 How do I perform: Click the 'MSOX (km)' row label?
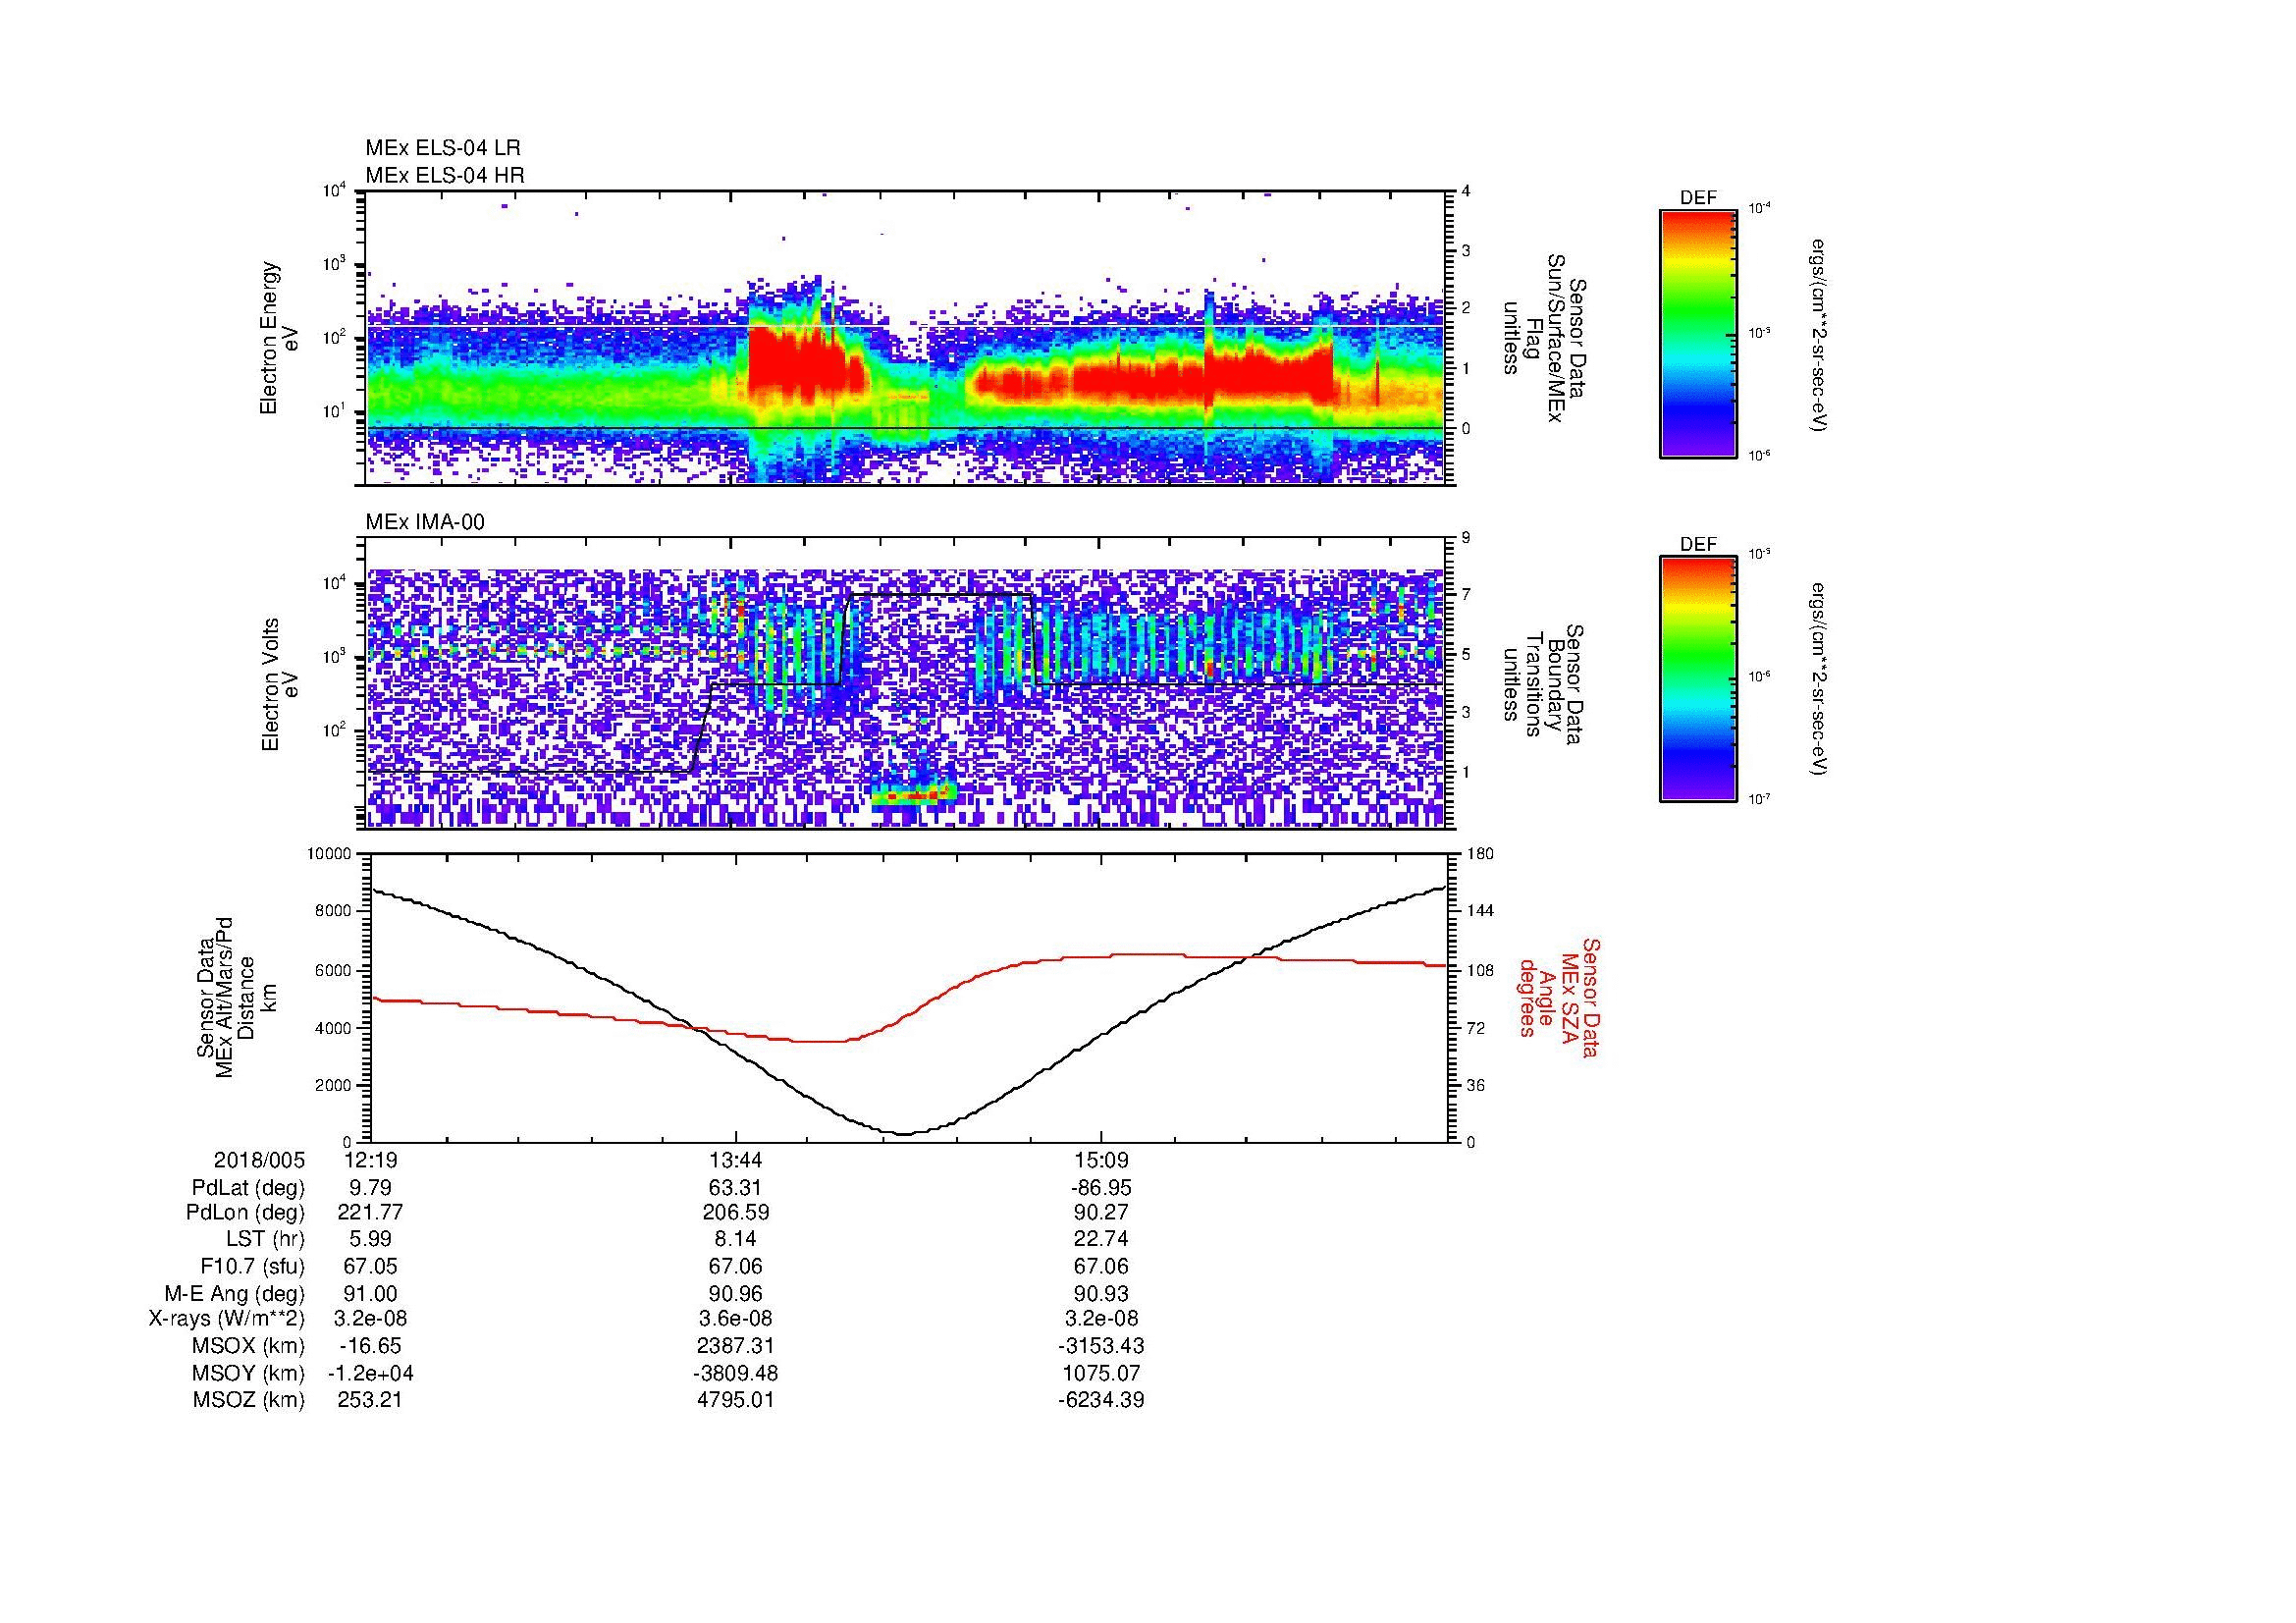click(248, 1346)
